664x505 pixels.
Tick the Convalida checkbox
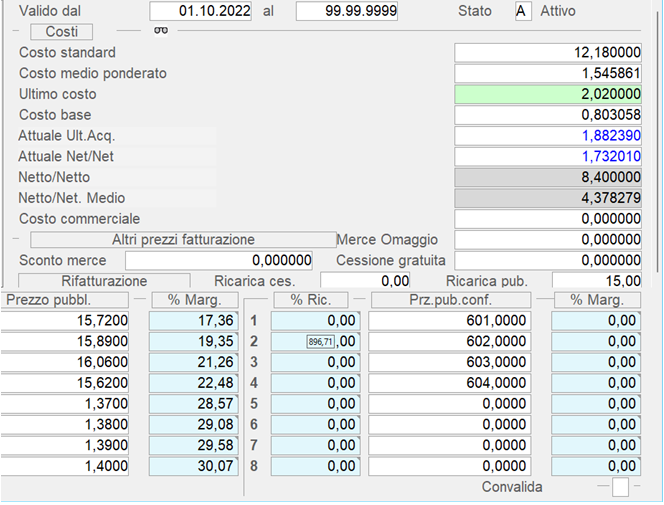621,487
